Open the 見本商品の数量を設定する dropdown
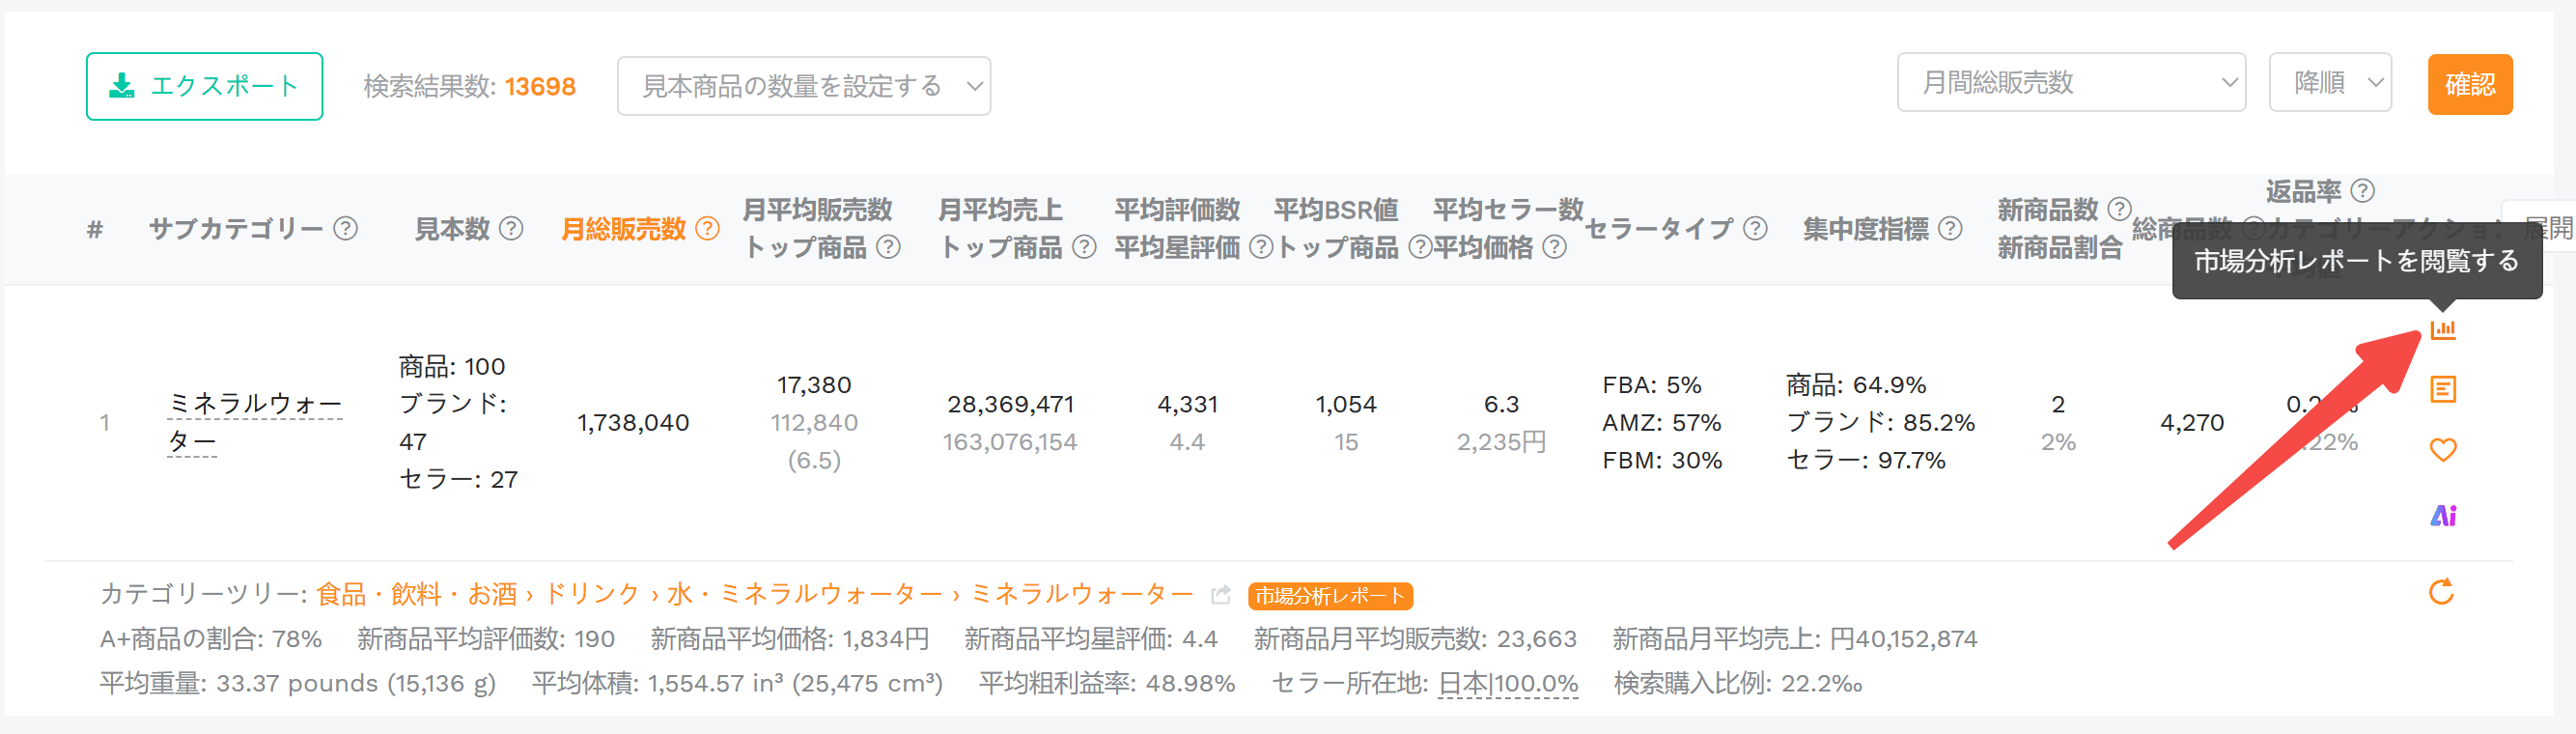Viewport: 2576px width, 734px height. tap(803, 86)
